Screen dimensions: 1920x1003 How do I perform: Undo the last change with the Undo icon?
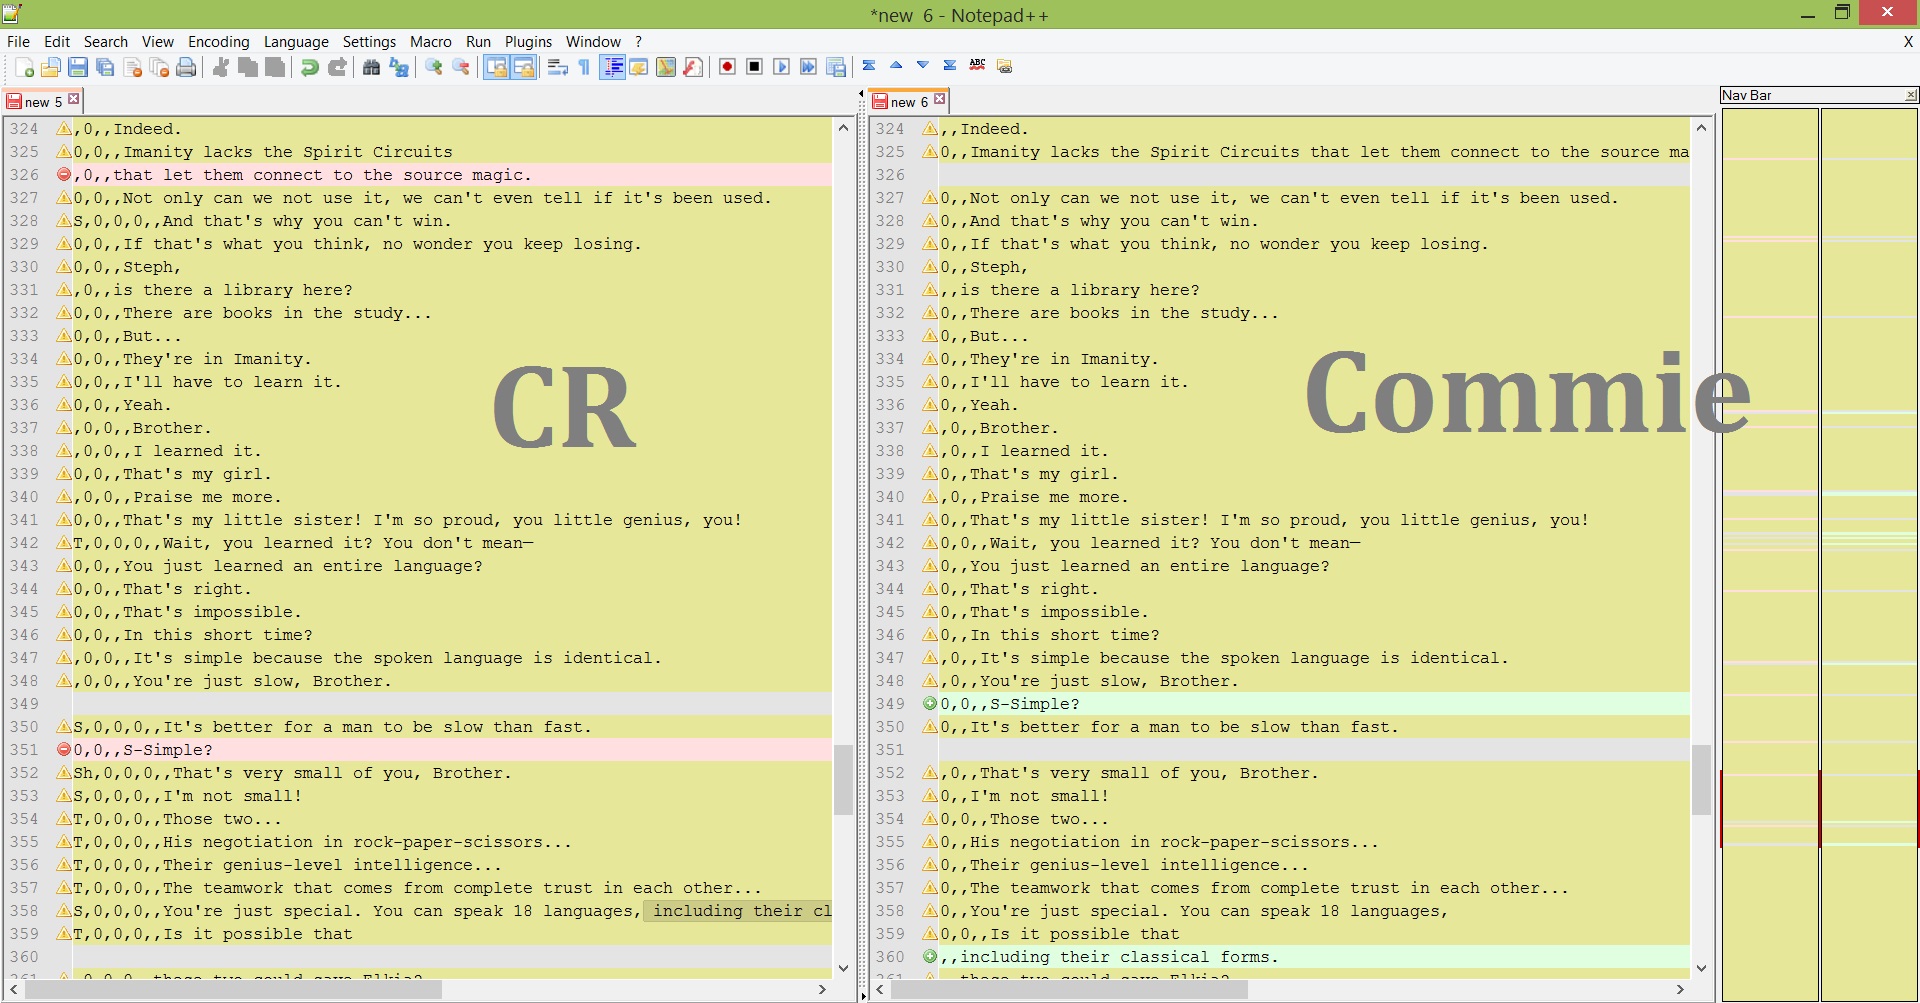tap(310, 67)
